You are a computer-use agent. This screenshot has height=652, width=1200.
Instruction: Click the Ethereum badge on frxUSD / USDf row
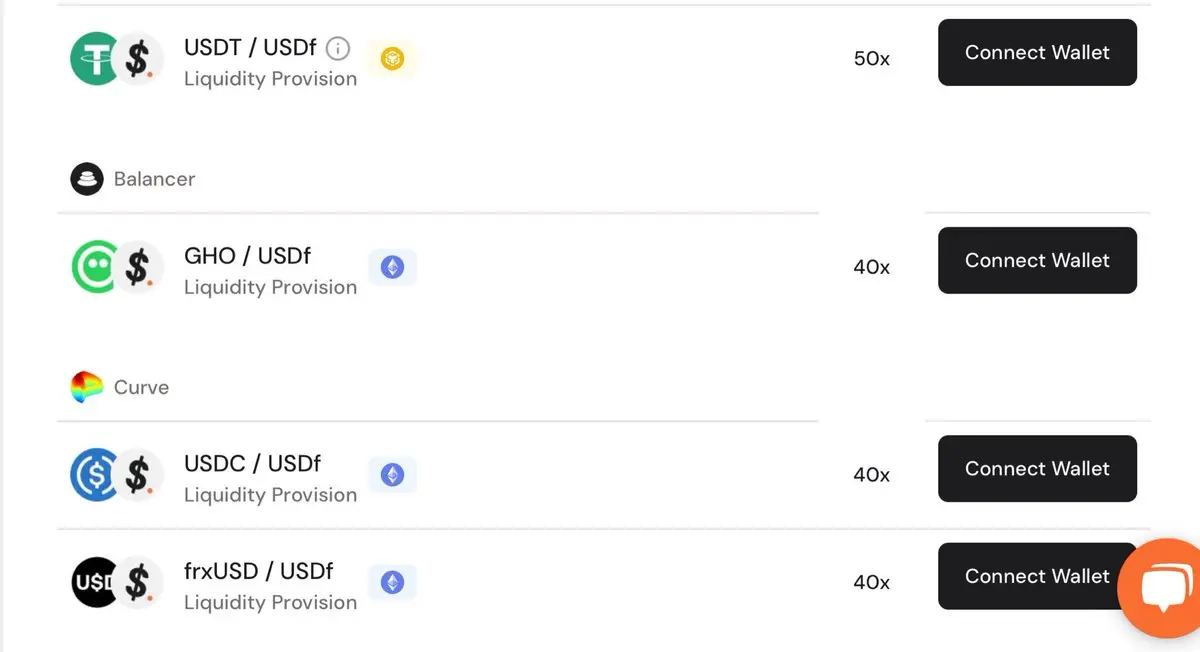coord(392,582)
